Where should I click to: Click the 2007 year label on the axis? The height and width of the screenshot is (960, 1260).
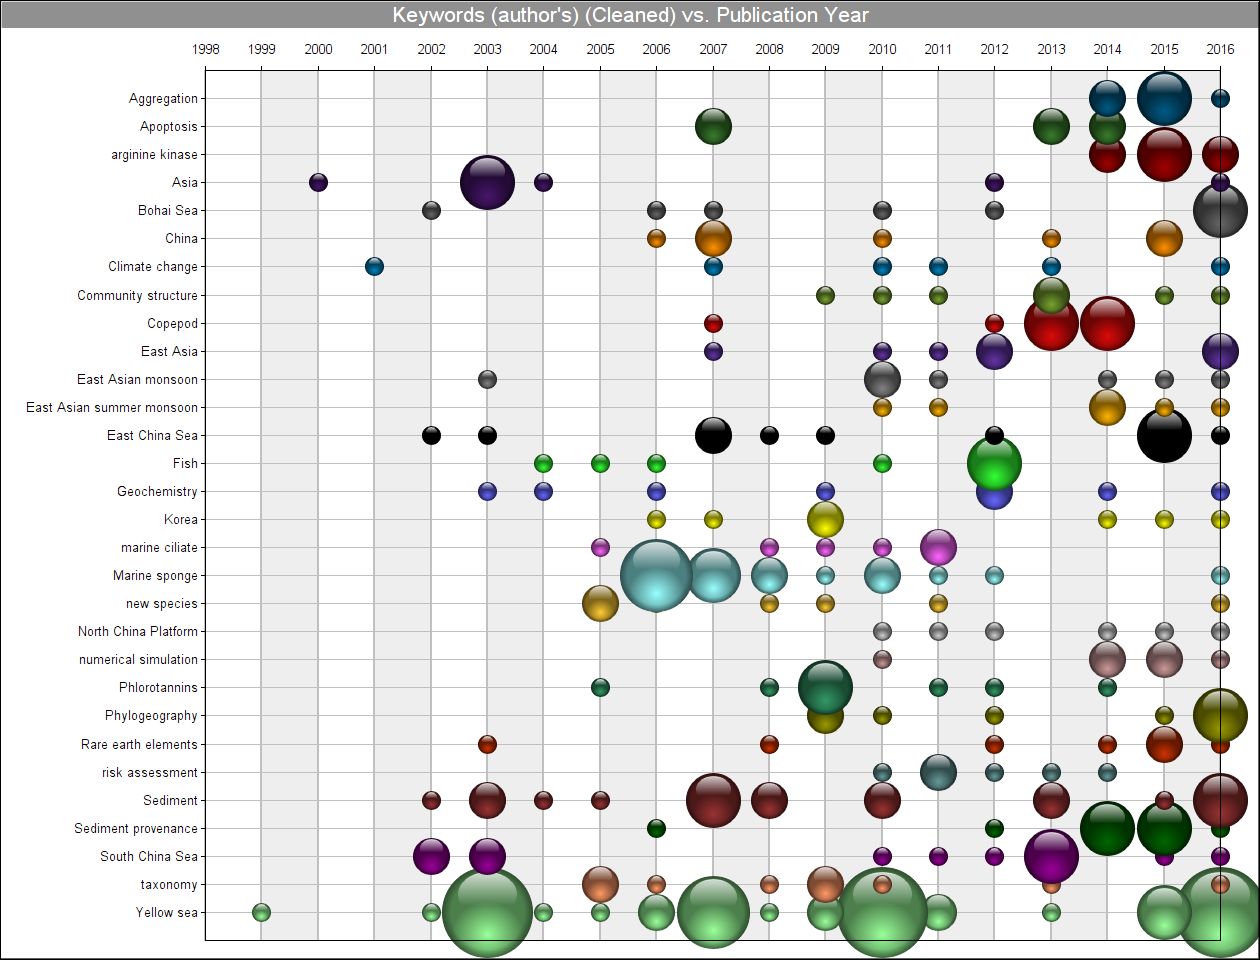pos(713,49)
